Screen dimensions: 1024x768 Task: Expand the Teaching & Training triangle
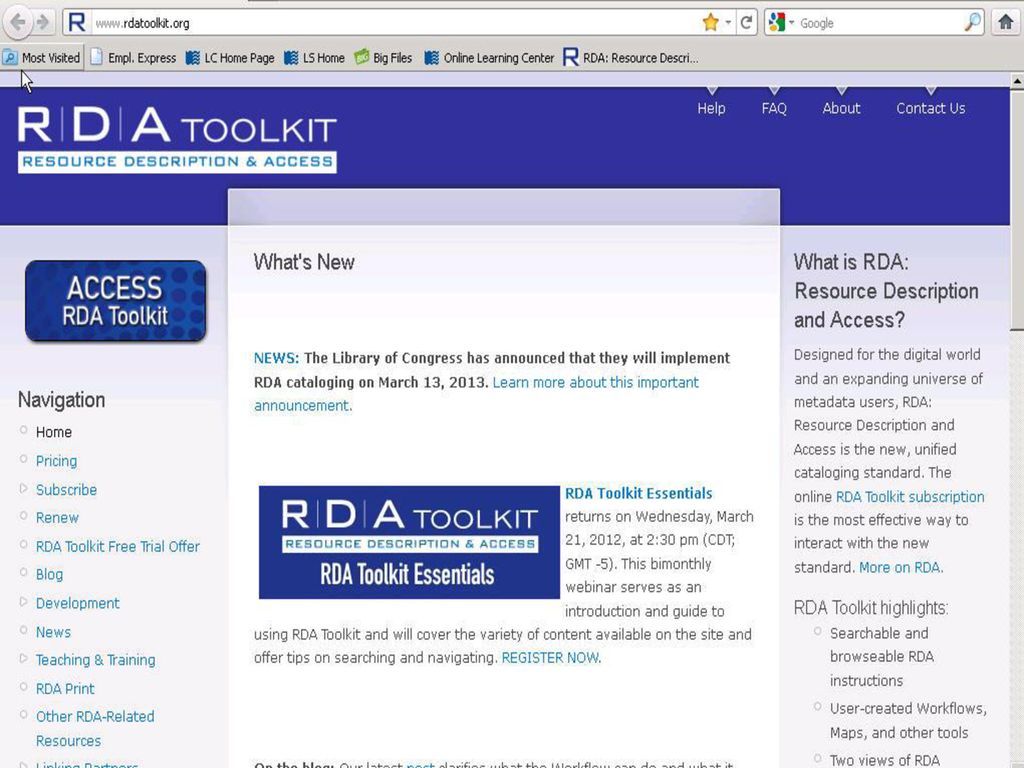pos(24,658)
